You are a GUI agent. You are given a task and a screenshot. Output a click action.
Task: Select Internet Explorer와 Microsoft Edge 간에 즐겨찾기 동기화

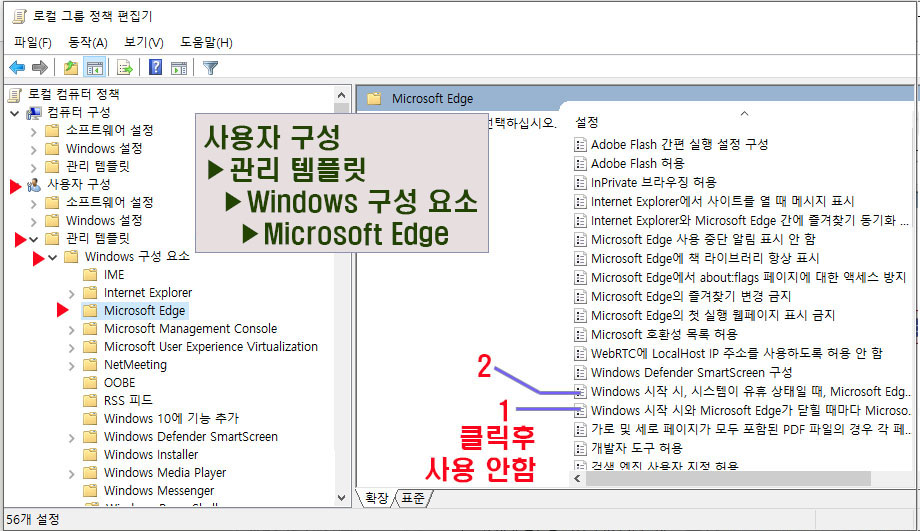(750, 221)
